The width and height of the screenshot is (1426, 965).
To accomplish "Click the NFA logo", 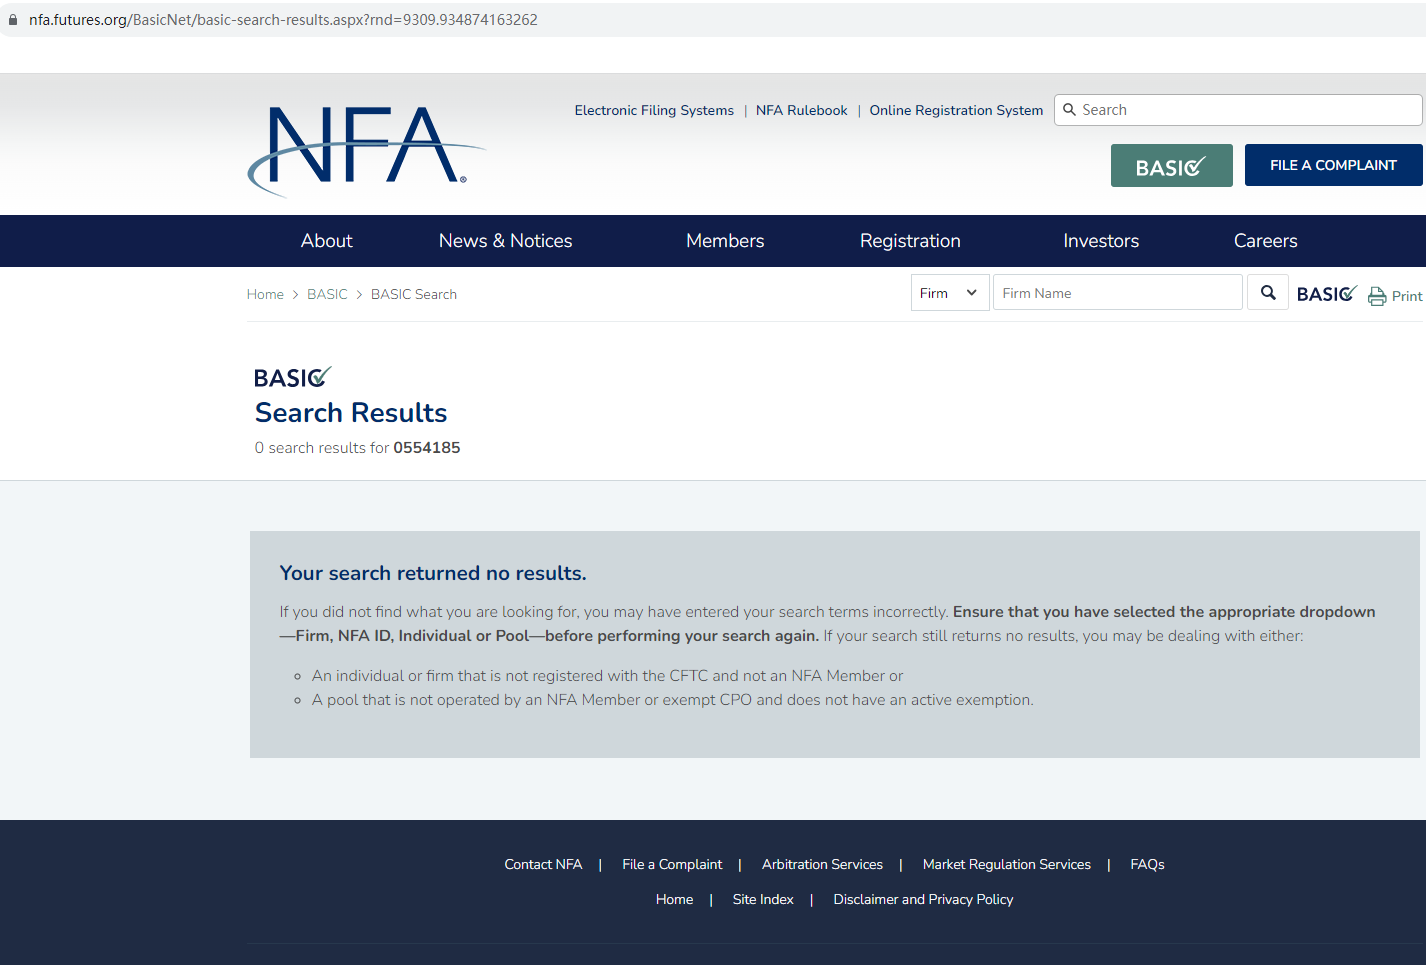I will 366,151.
